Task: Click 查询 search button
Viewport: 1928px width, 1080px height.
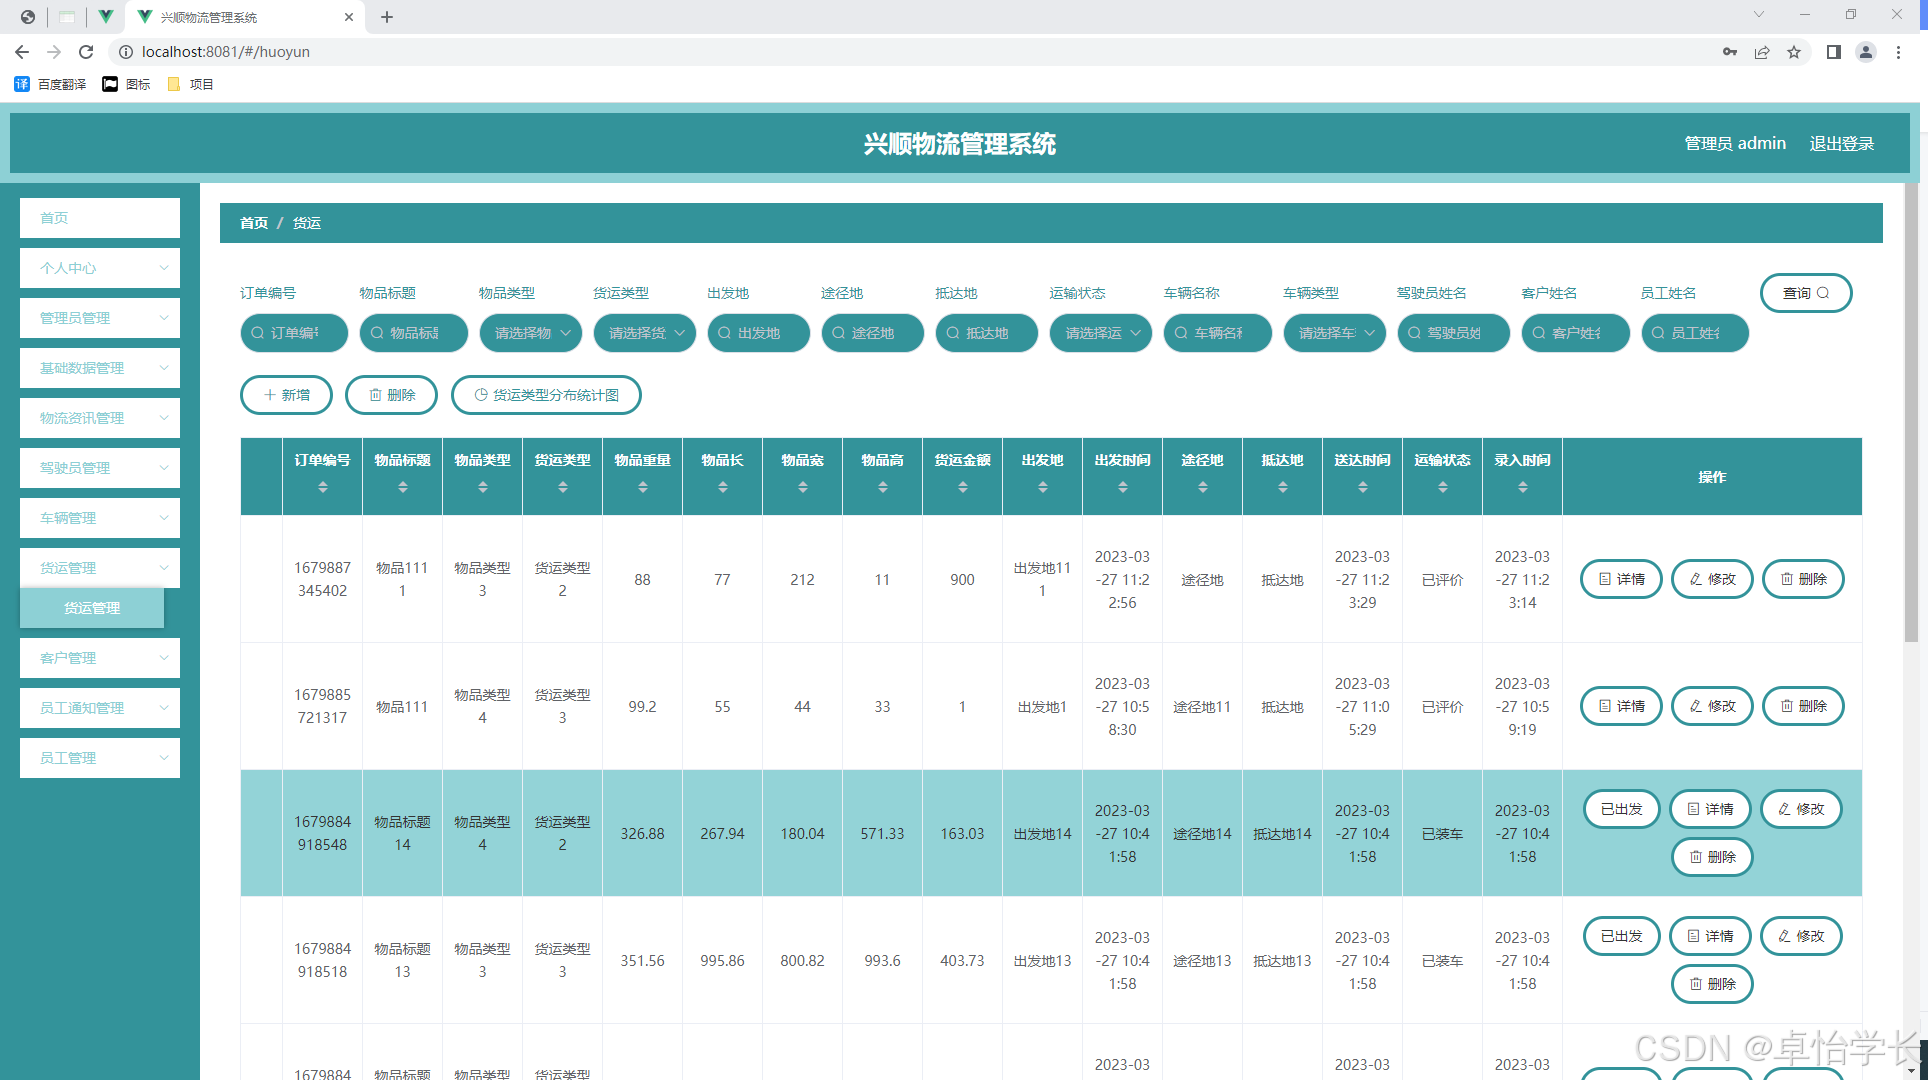Action: 1805,293
